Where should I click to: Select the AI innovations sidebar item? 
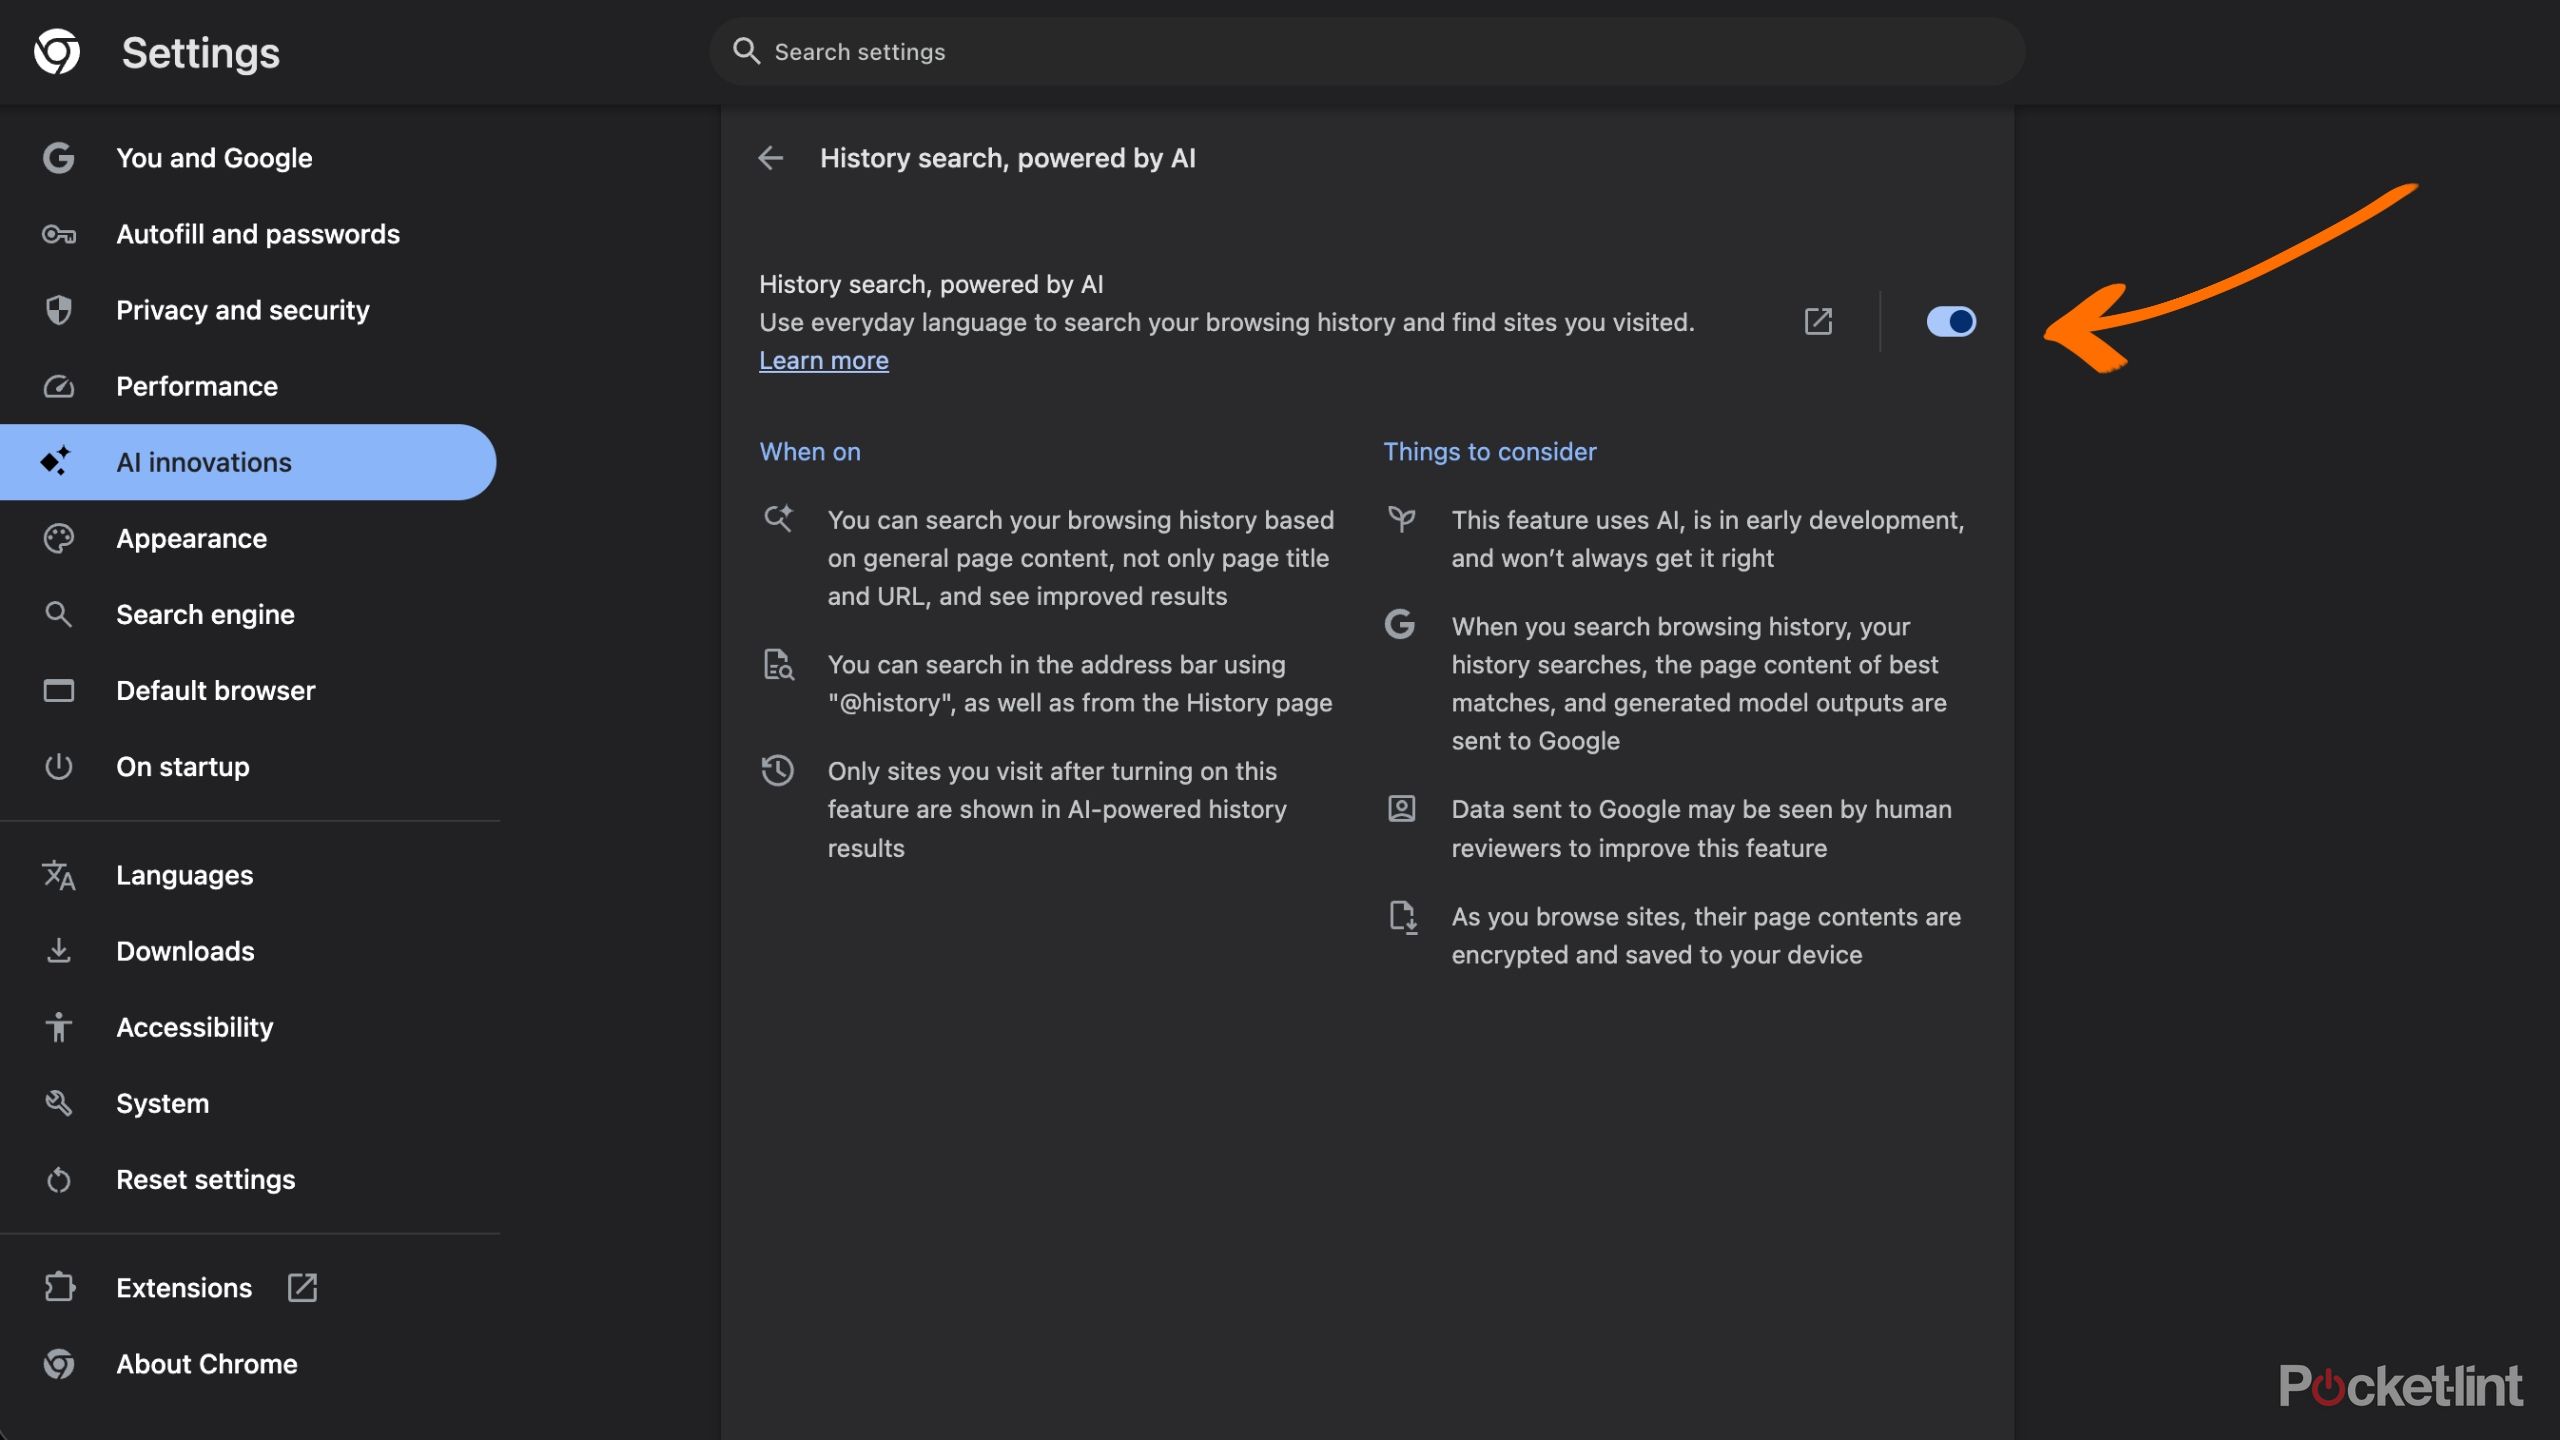[x=204, y=462]
